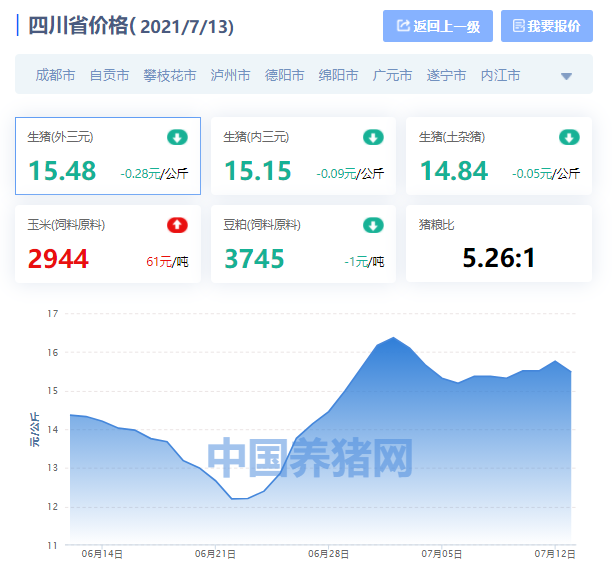Click the 06月28日 axis label
This screenshot has width=612, height=571.
point(328,554)
